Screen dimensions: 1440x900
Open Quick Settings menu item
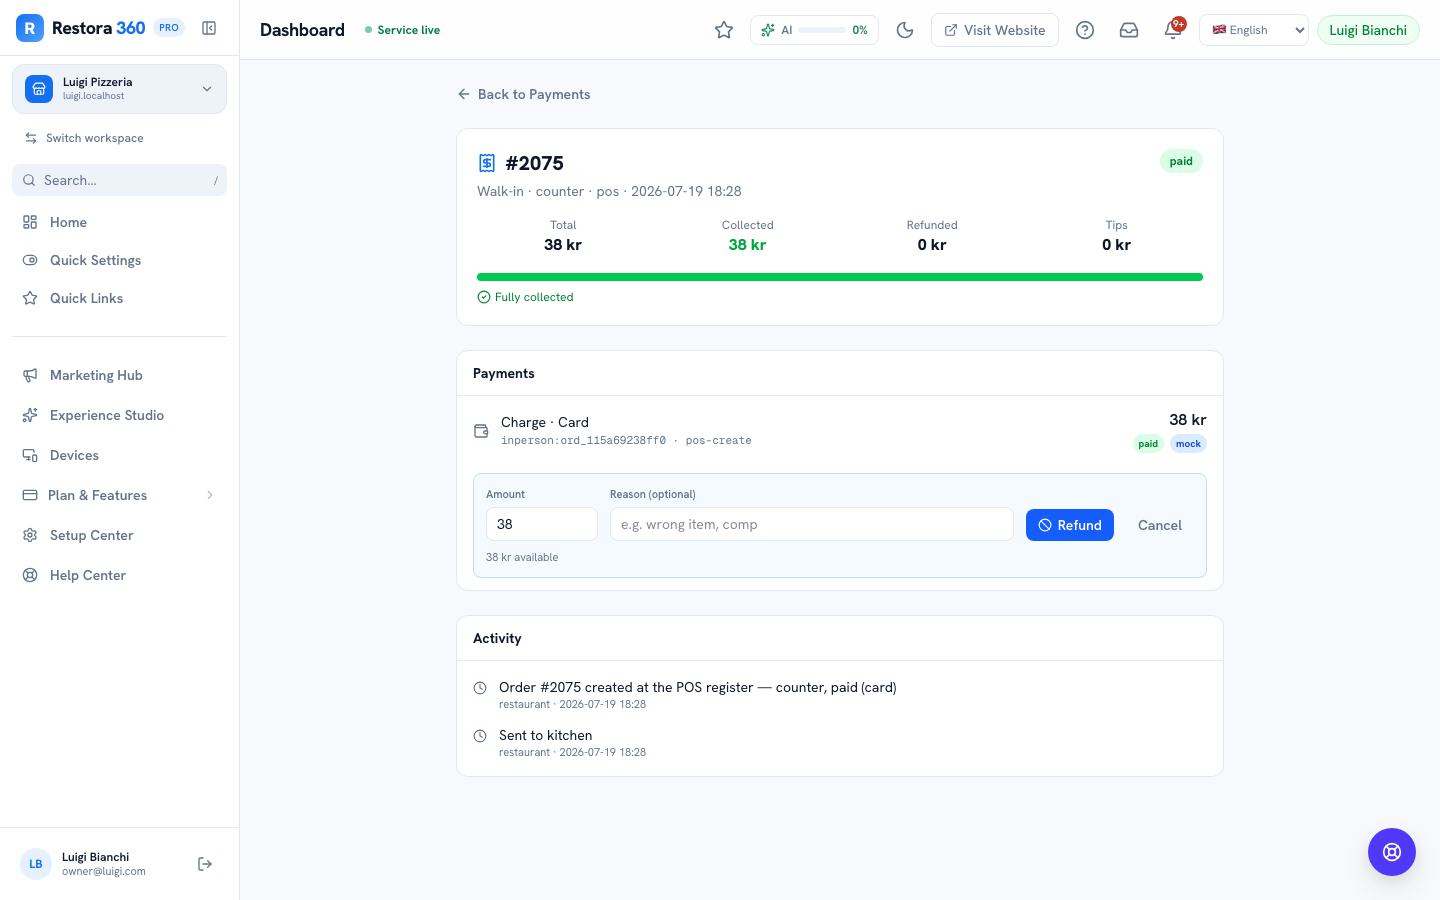pyautogui.click(x=119, y=260)
